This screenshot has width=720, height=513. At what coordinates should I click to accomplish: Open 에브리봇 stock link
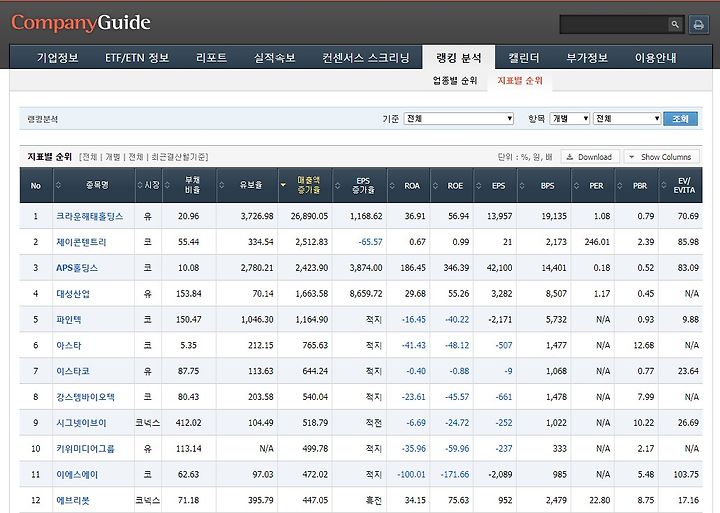[x=73, y=500]
